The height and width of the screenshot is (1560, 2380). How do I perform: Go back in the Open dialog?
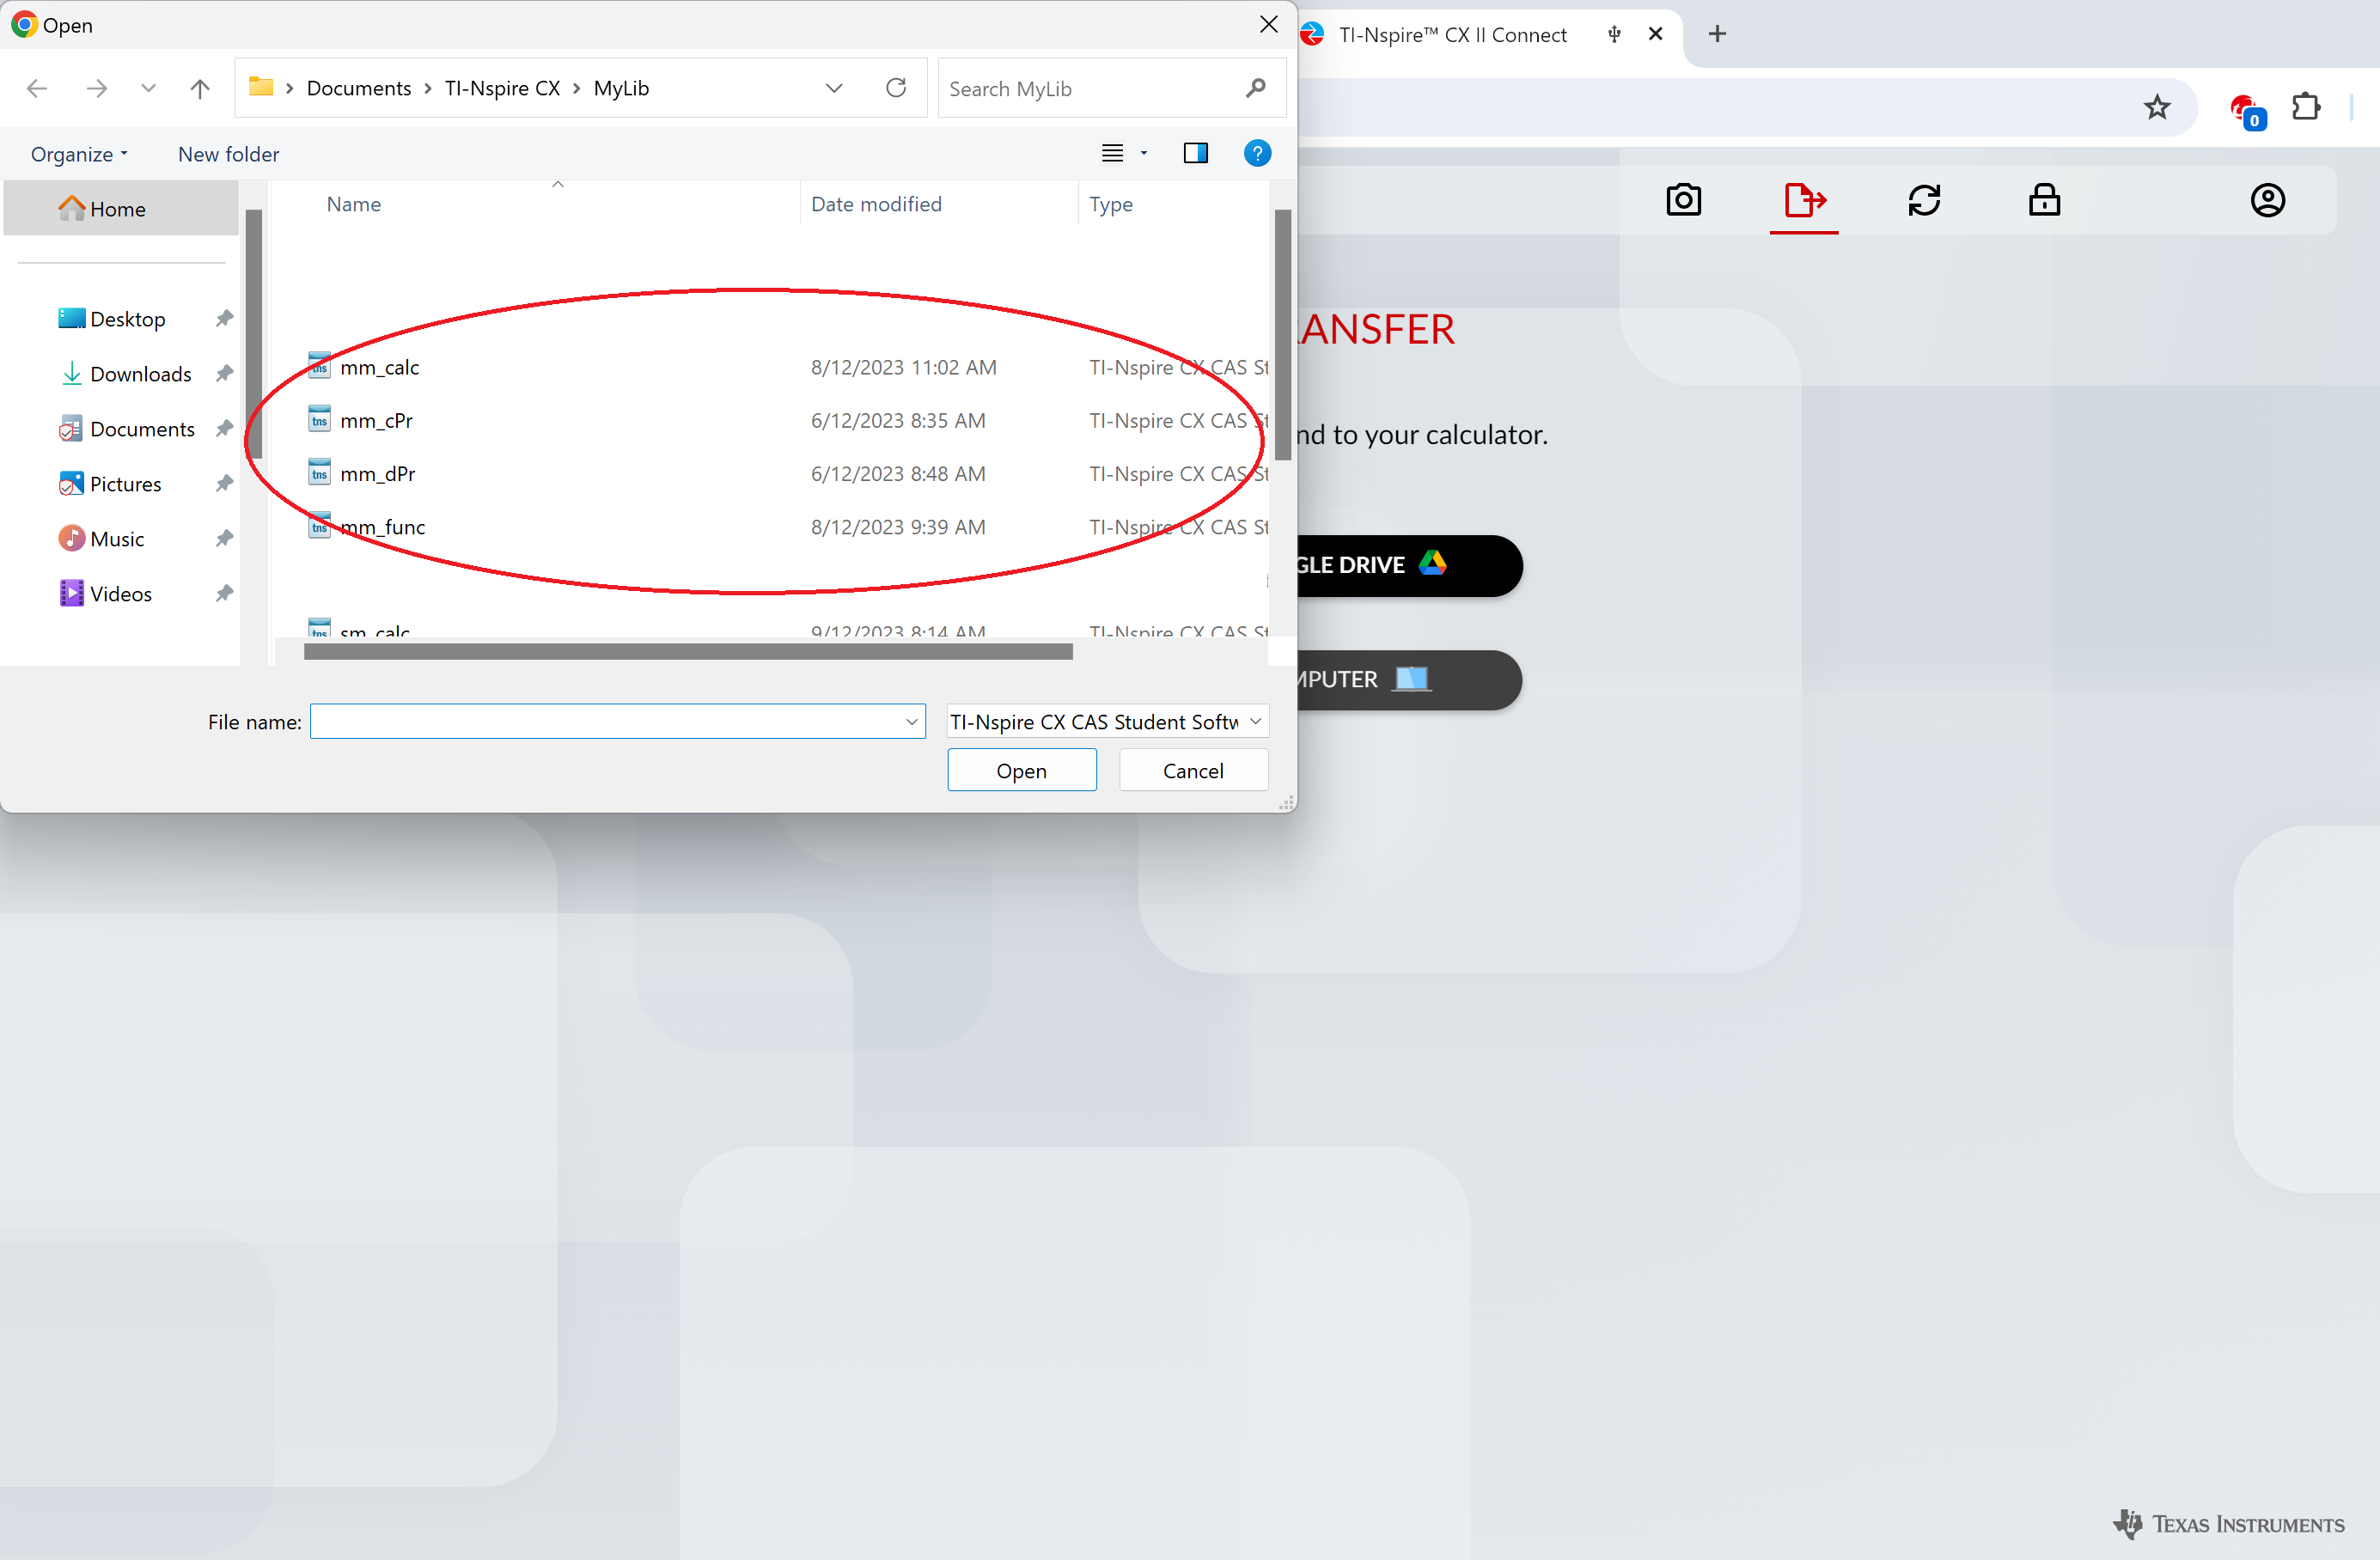37,88
